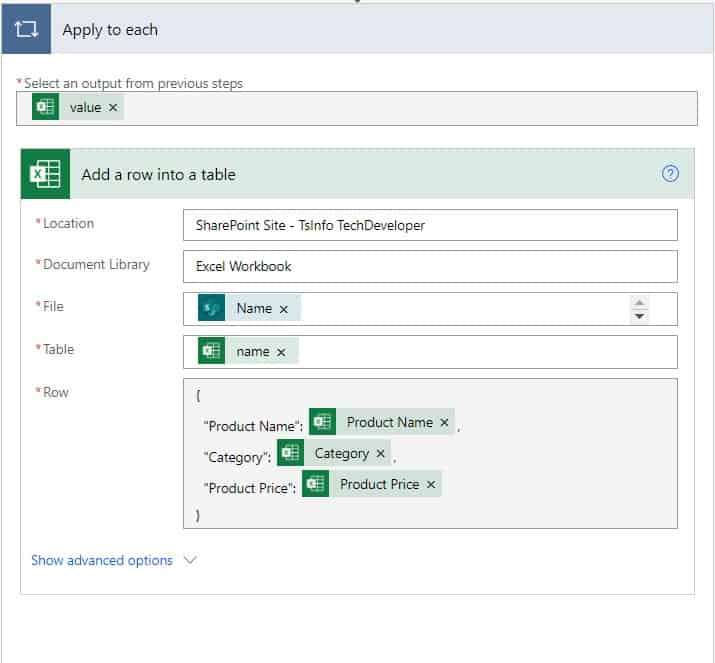Click Excel icon of Product Price token
This screenshot has height=663, width=715.
point(316,483)
